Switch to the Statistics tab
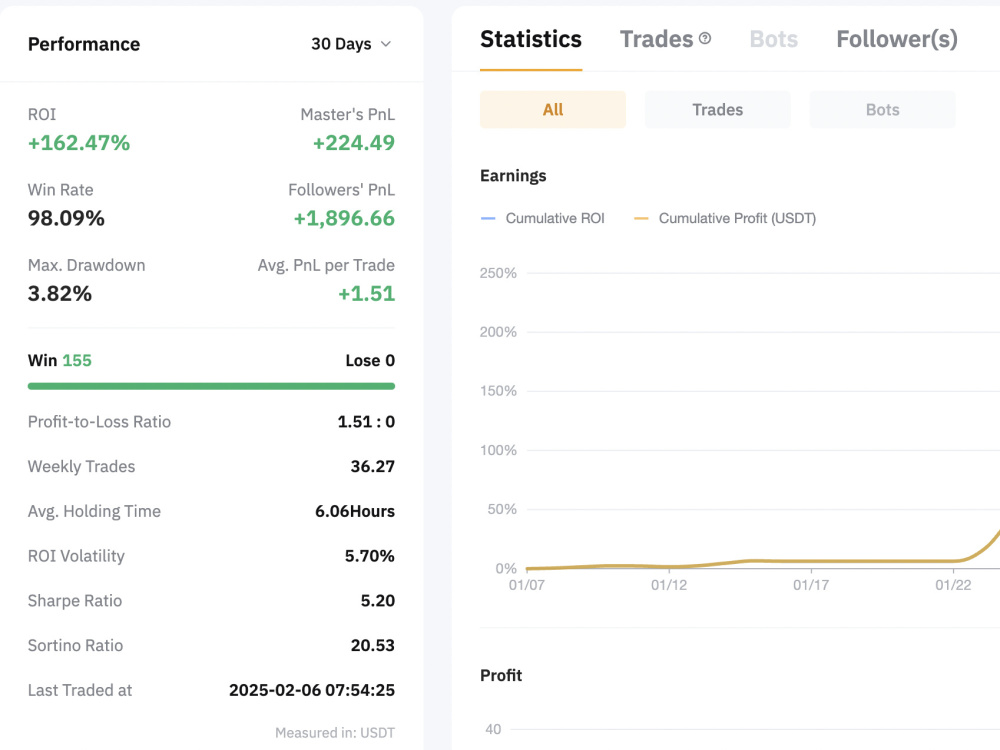This screenshot has width=1000, height=750. (531, 39)
